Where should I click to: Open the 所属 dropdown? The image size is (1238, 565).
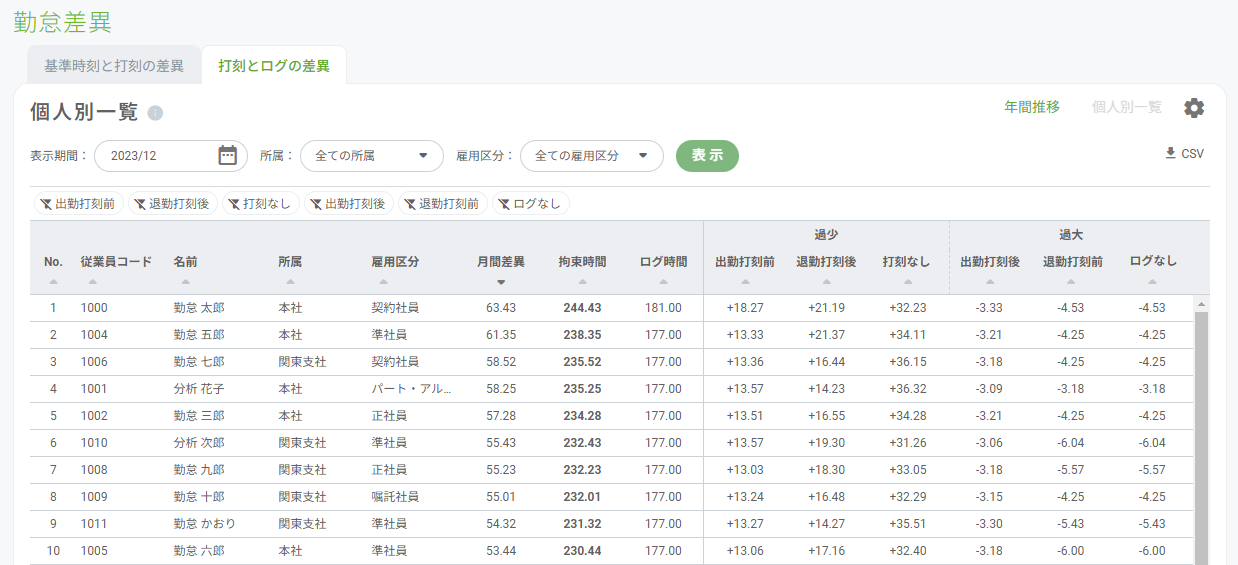click(371, 156)
